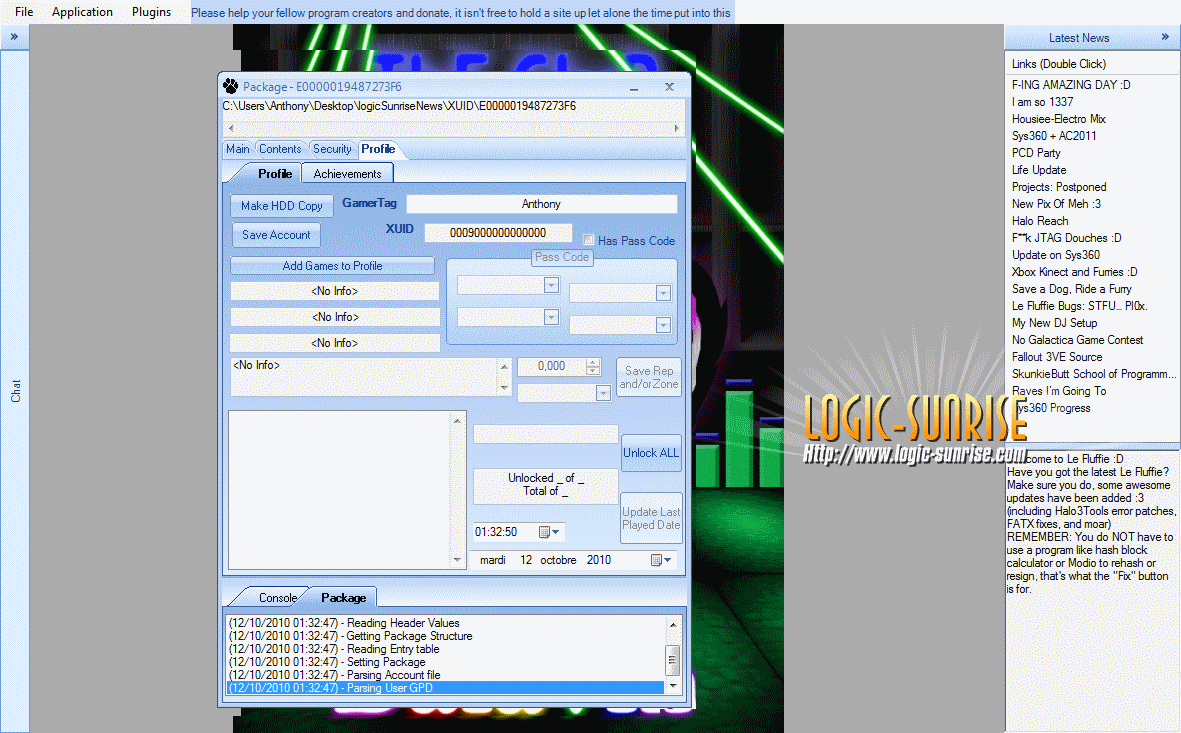Select news item Housiee-Electro Mix

(1058, 119)
